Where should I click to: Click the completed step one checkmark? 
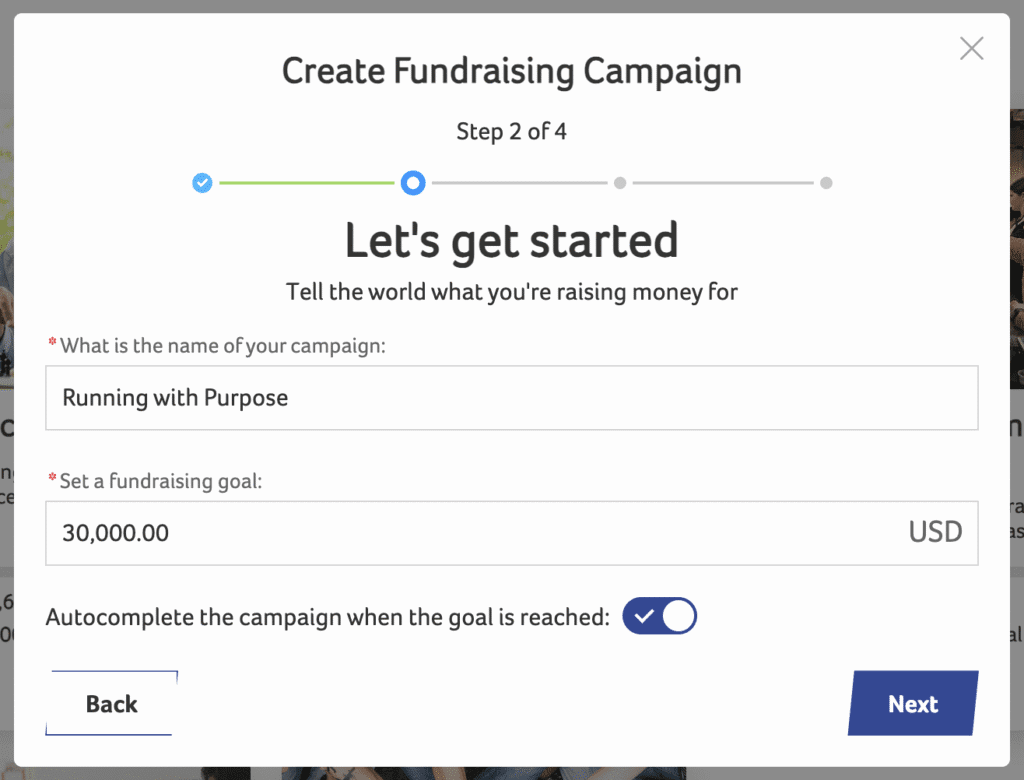203,183
